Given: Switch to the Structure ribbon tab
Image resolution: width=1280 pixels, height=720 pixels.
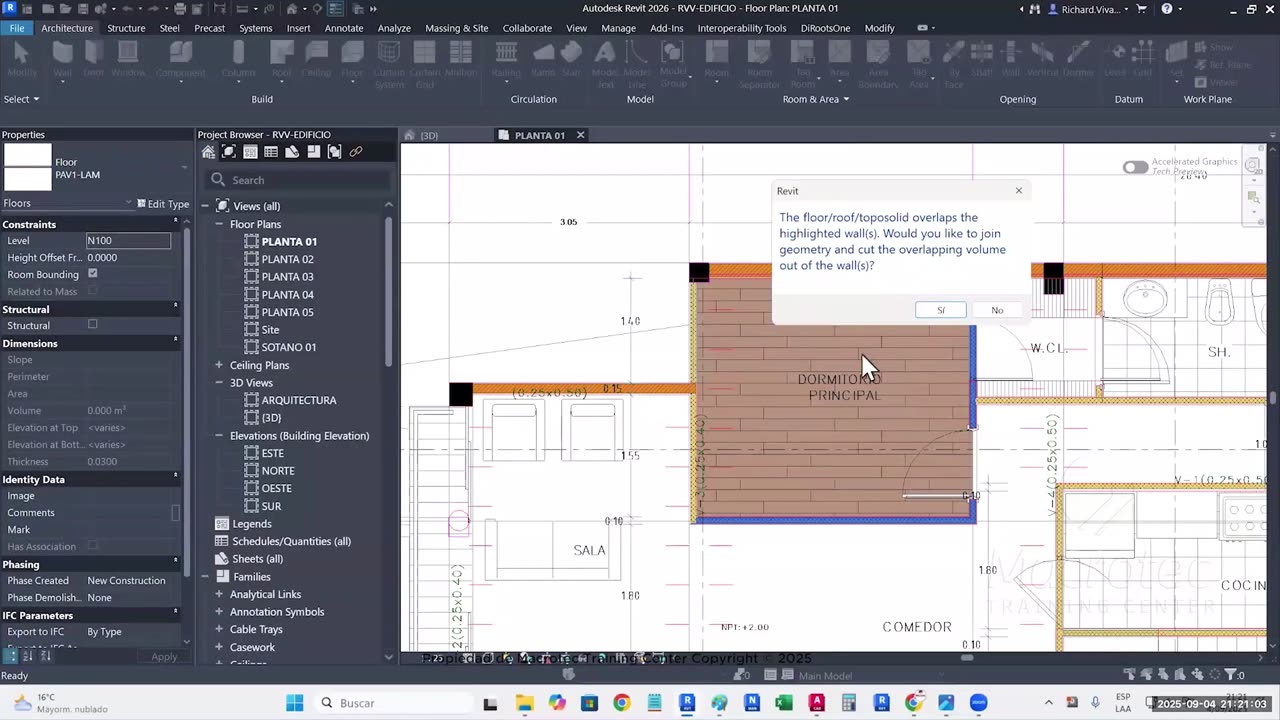Looking at the screenshot, I should coord(126,28).
